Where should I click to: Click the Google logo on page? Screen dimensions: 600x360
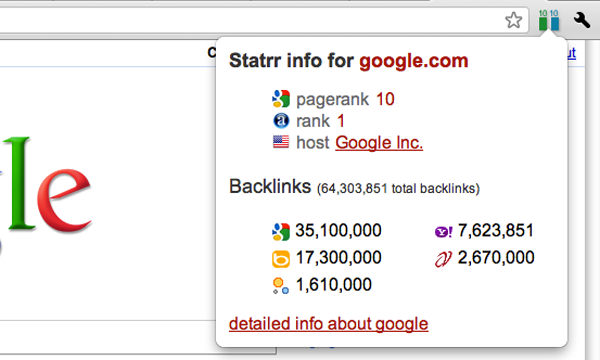pyautogui.click(x=44, y=186)
